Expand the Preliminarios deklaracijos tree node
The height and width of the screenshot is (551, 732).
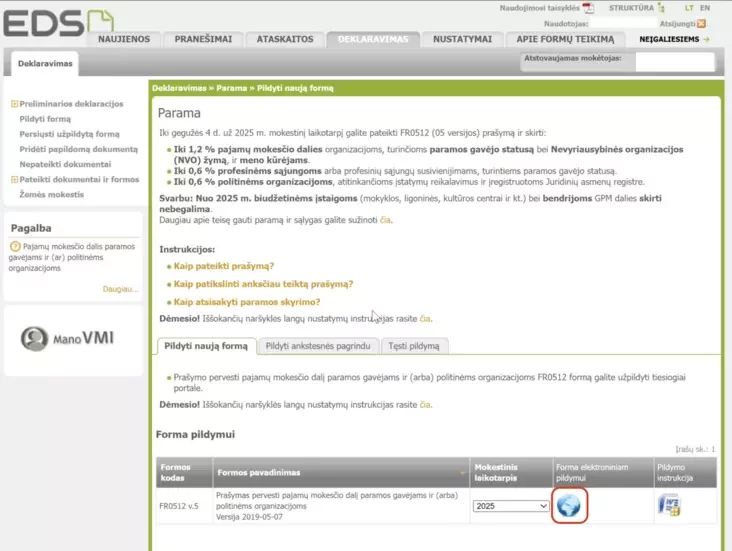coord(14,104)
